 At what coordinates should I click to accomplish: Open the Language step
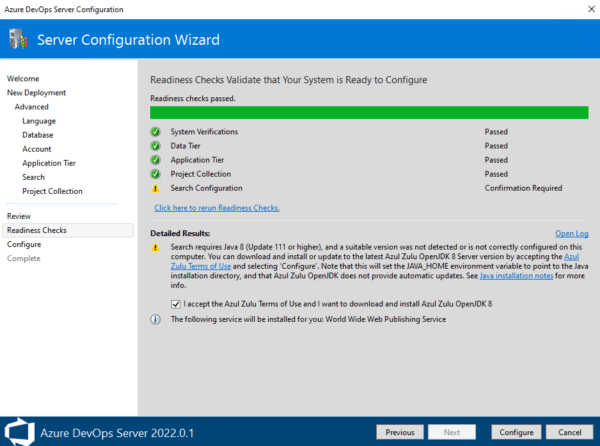[39, 121]
